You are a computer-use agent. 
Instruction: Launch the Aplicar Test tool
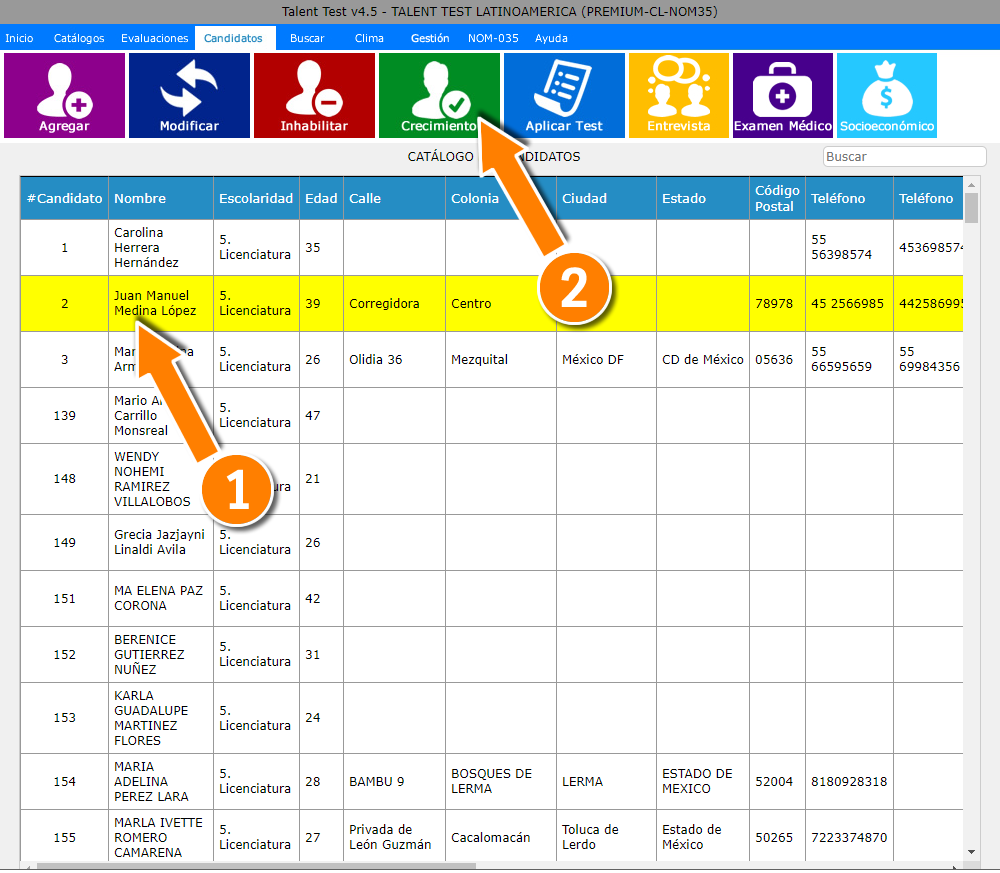pos(564,95)
